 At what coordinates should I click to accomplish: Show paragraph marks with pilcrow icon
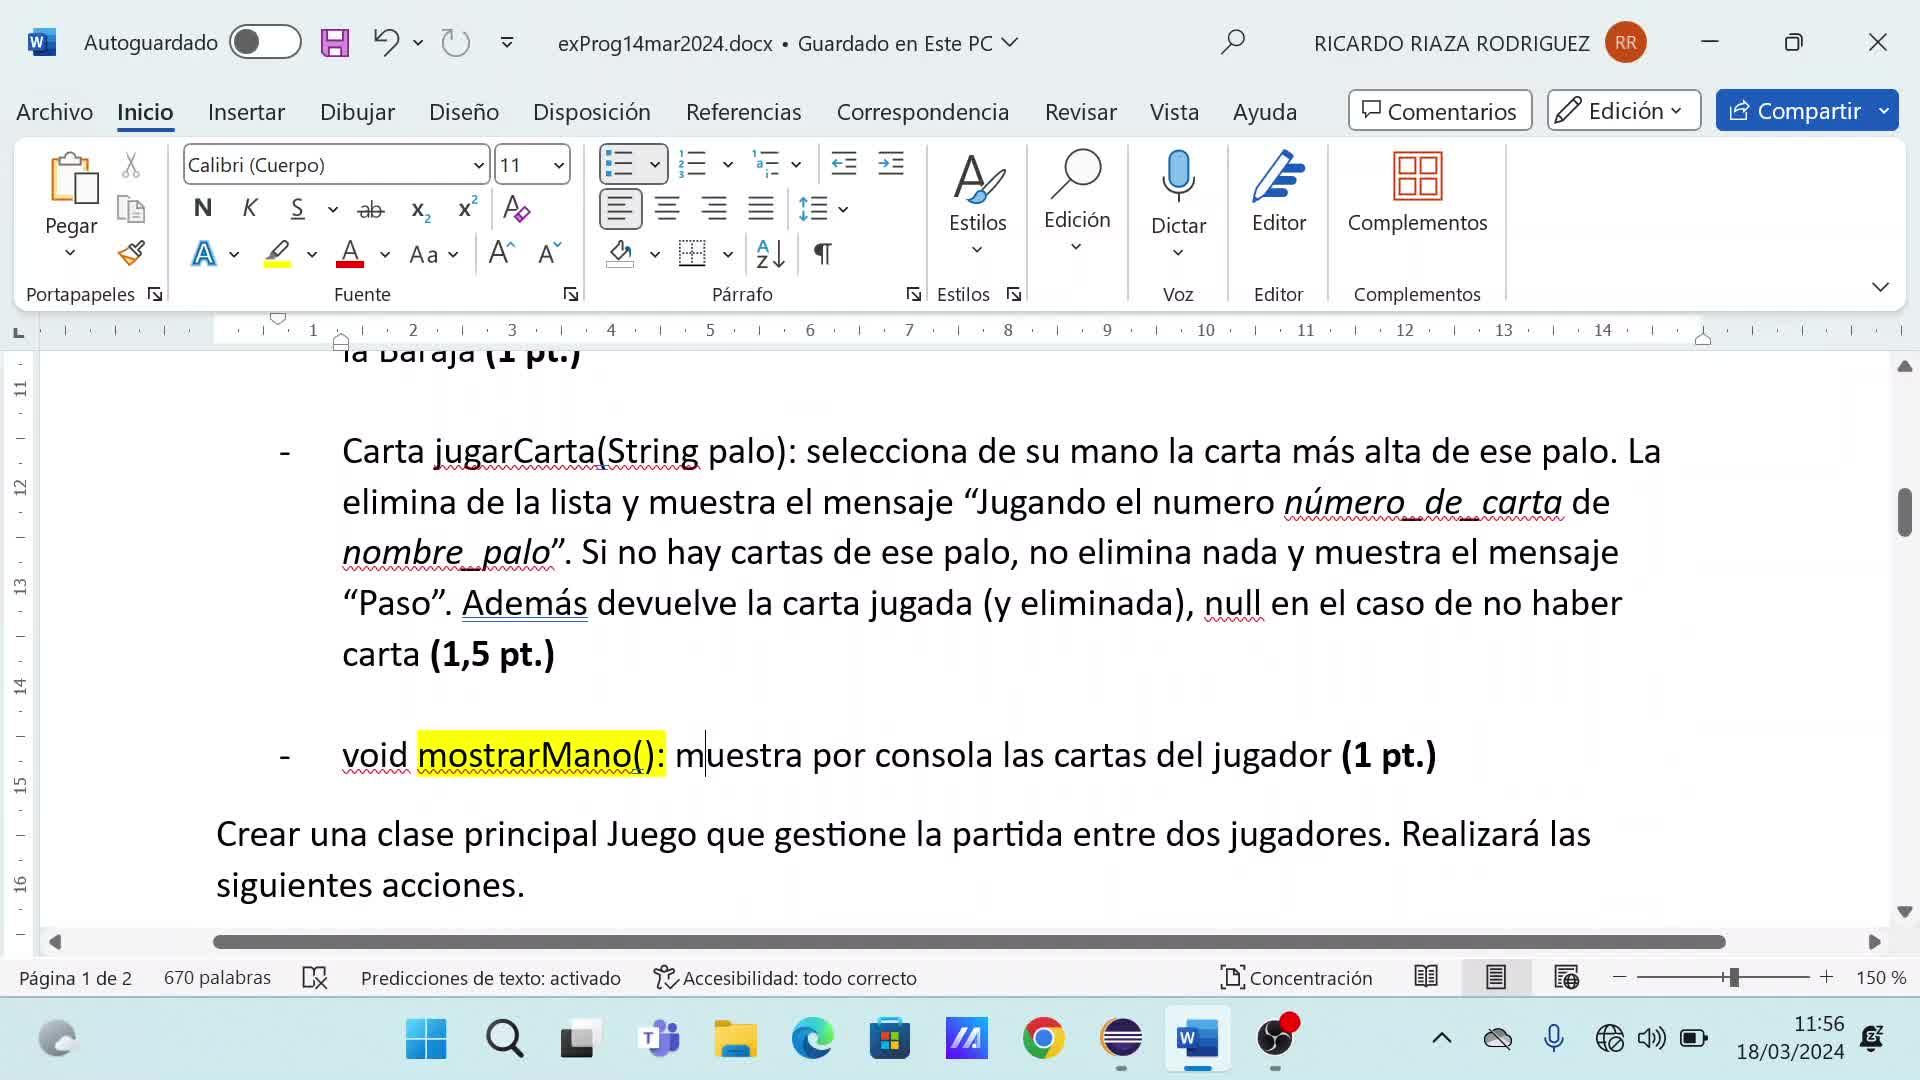click(822, 254)
